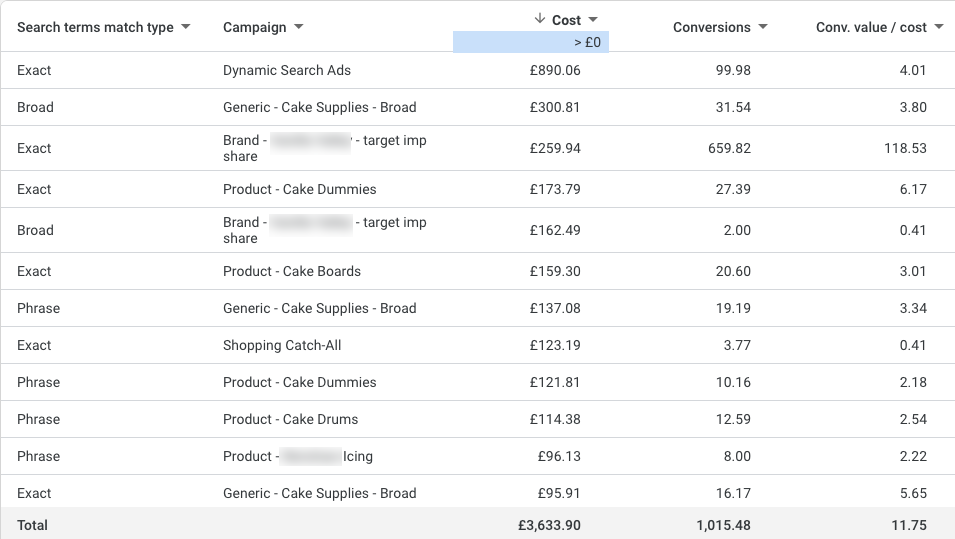
Task: Click the £890.06 cost value
Action: point(555,70)
